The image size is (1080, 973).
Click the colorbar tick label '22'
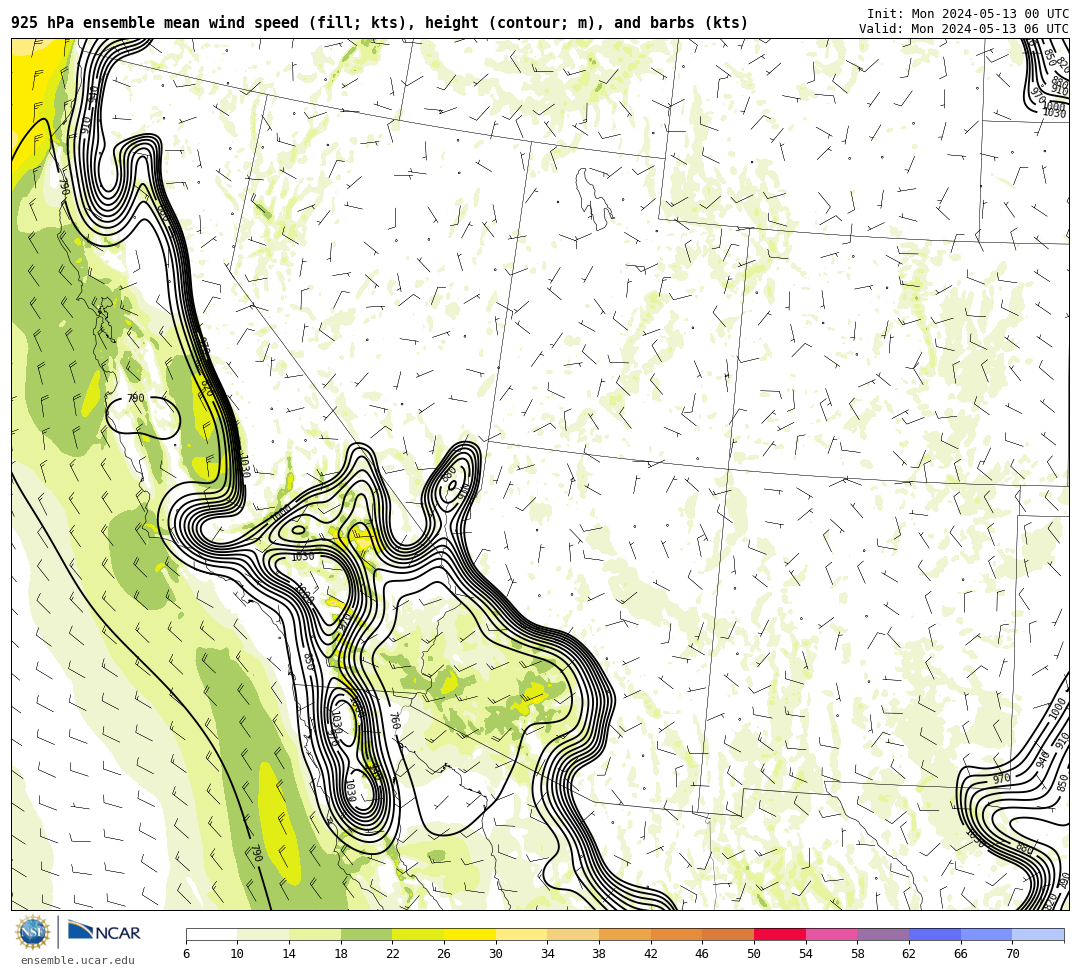click(393, 954)
